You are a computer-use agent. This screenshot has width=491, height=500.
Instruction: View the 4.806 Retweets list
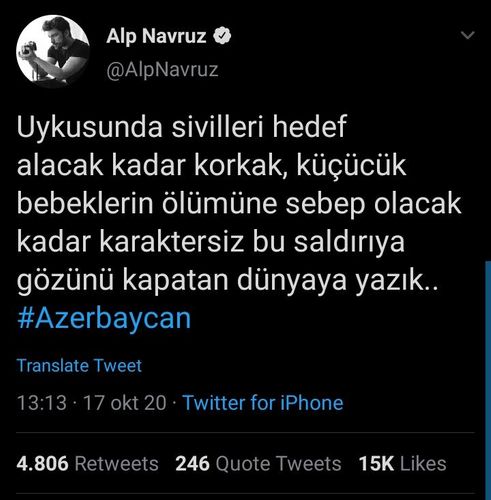[x=87, y=464]
